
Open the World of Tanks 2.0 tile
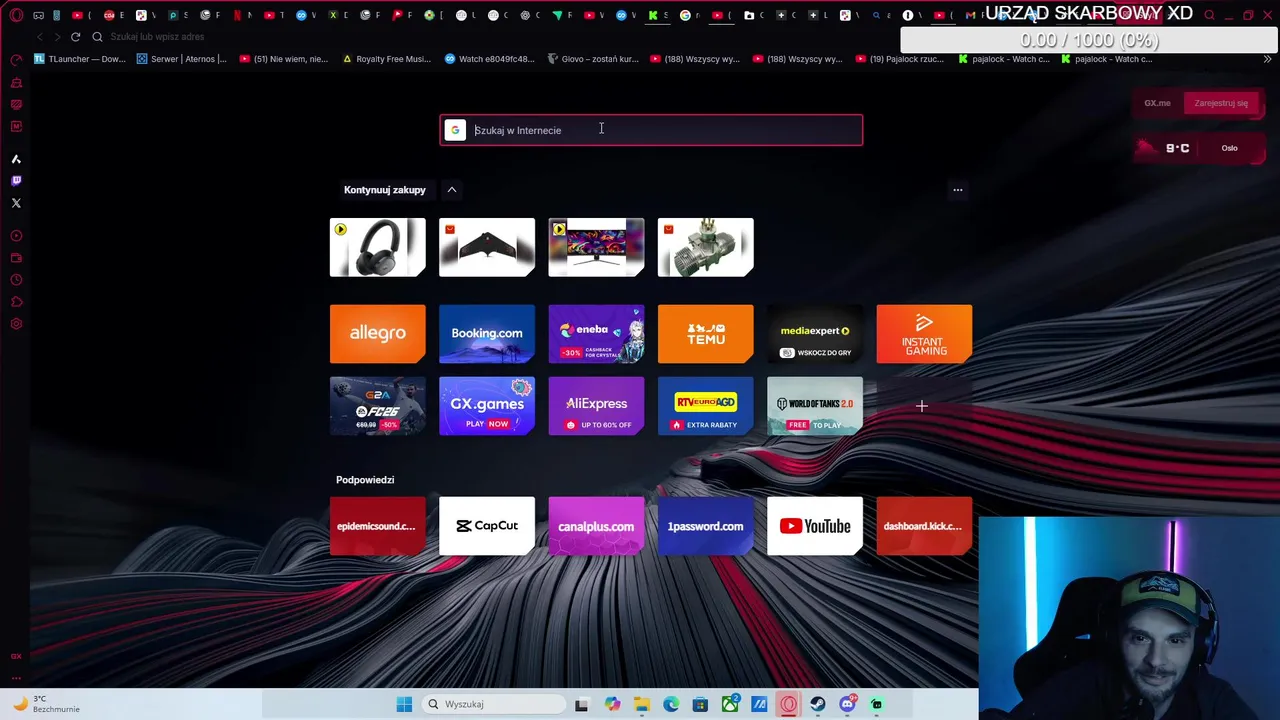[815, 406]
